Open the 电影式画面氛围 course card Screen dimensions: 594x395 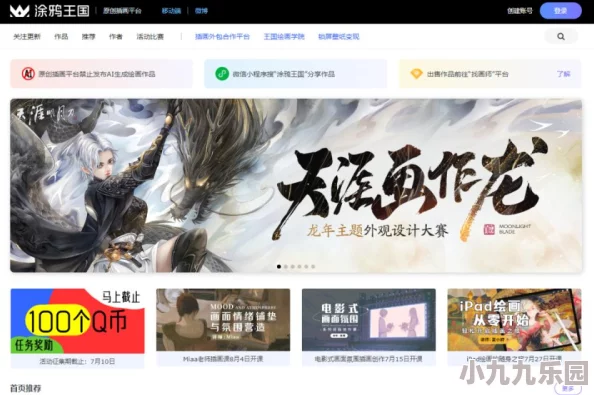point(369,320)
